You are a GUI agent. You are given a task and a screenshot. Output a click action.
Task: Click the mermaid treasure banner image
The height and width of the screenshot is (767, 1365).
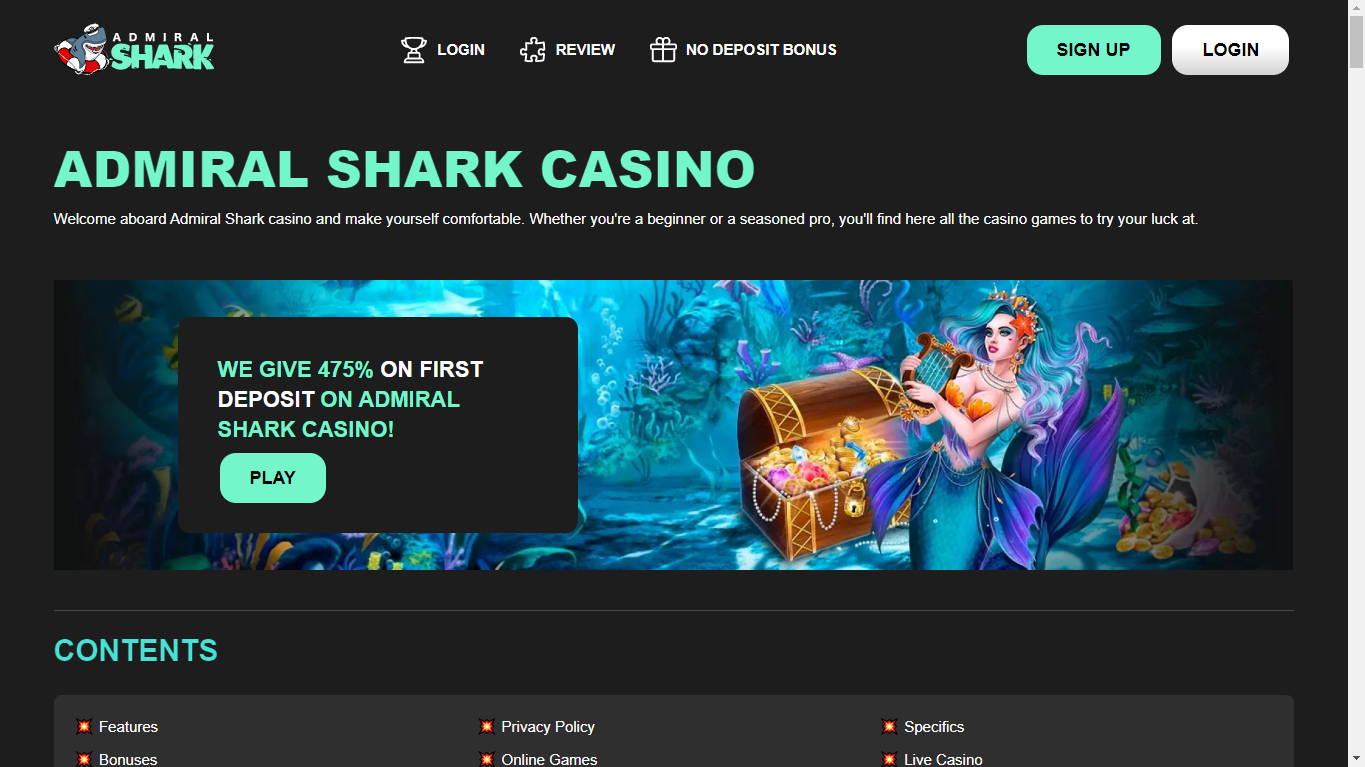pyautogui.click(x=673, y=425)
